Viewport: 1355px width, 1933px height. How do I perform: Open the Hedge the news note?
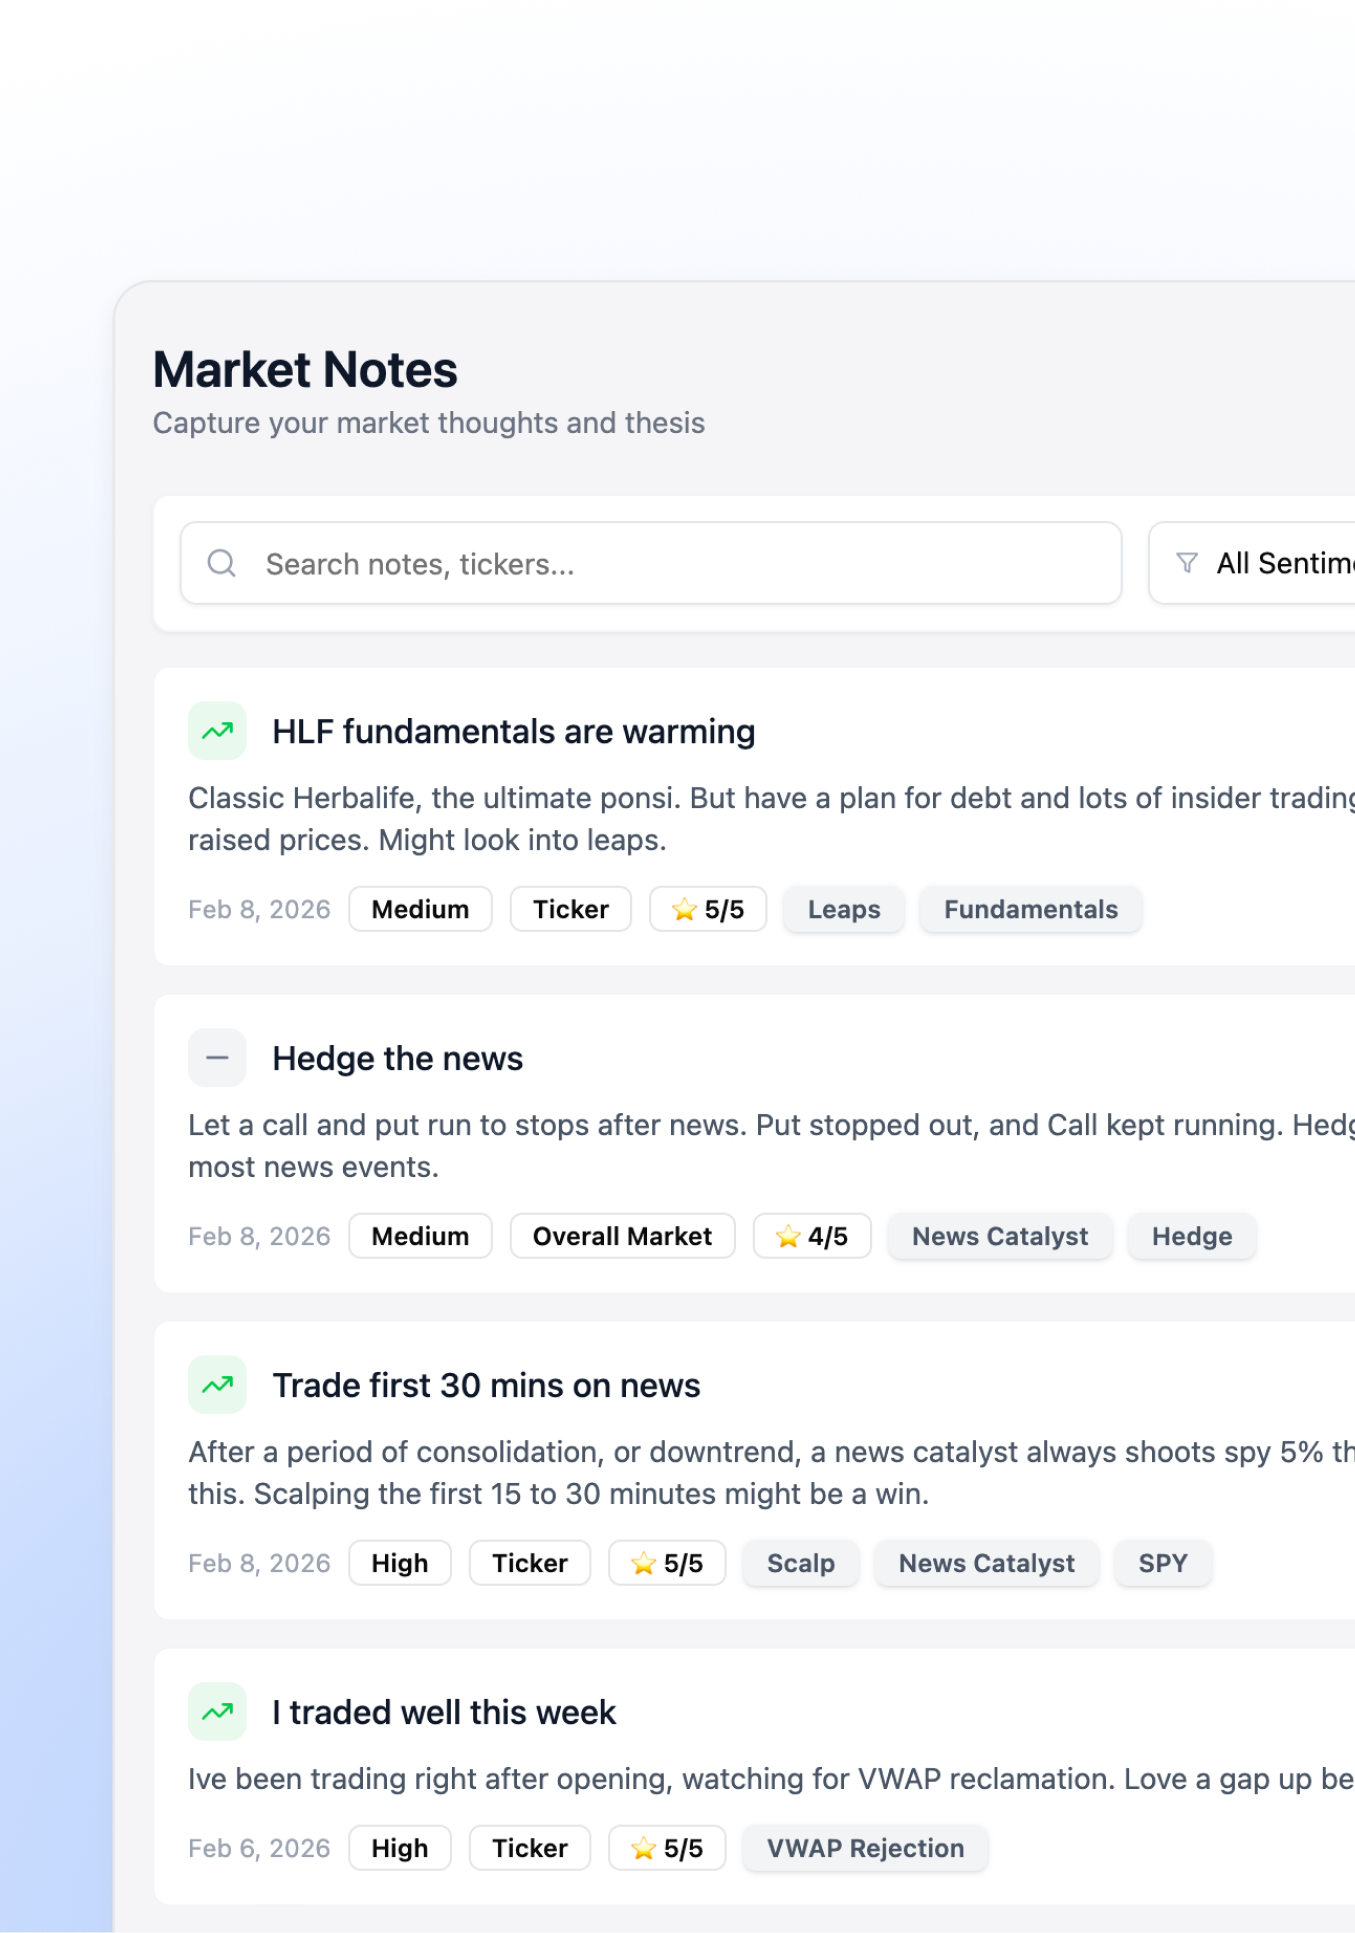(398, 1057)
